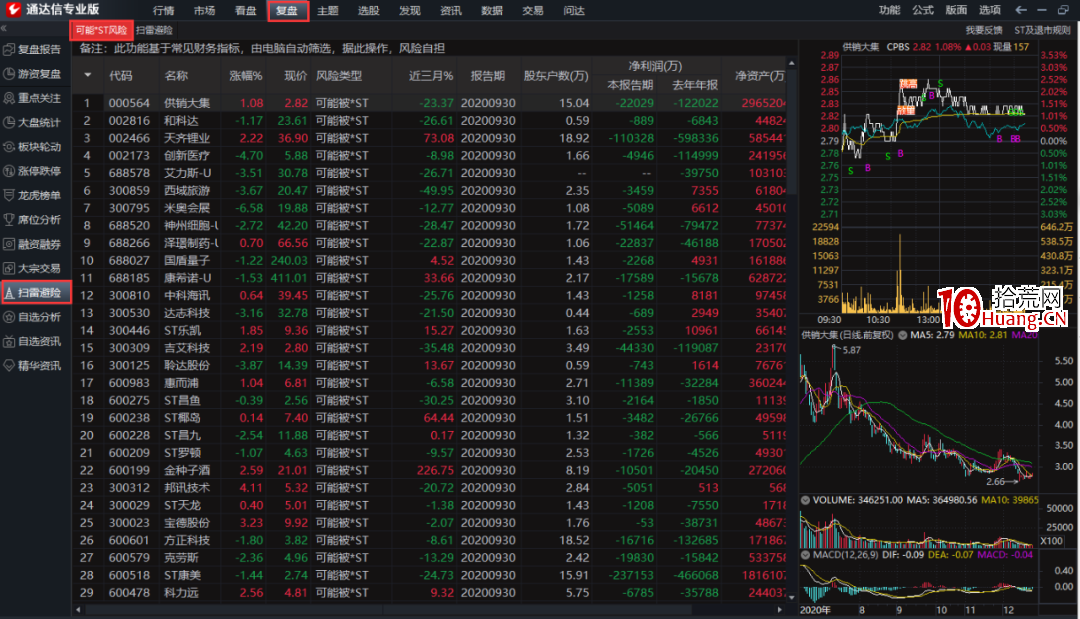
Task: Minimize the 通达信 window
Action: pos(1041,10)
